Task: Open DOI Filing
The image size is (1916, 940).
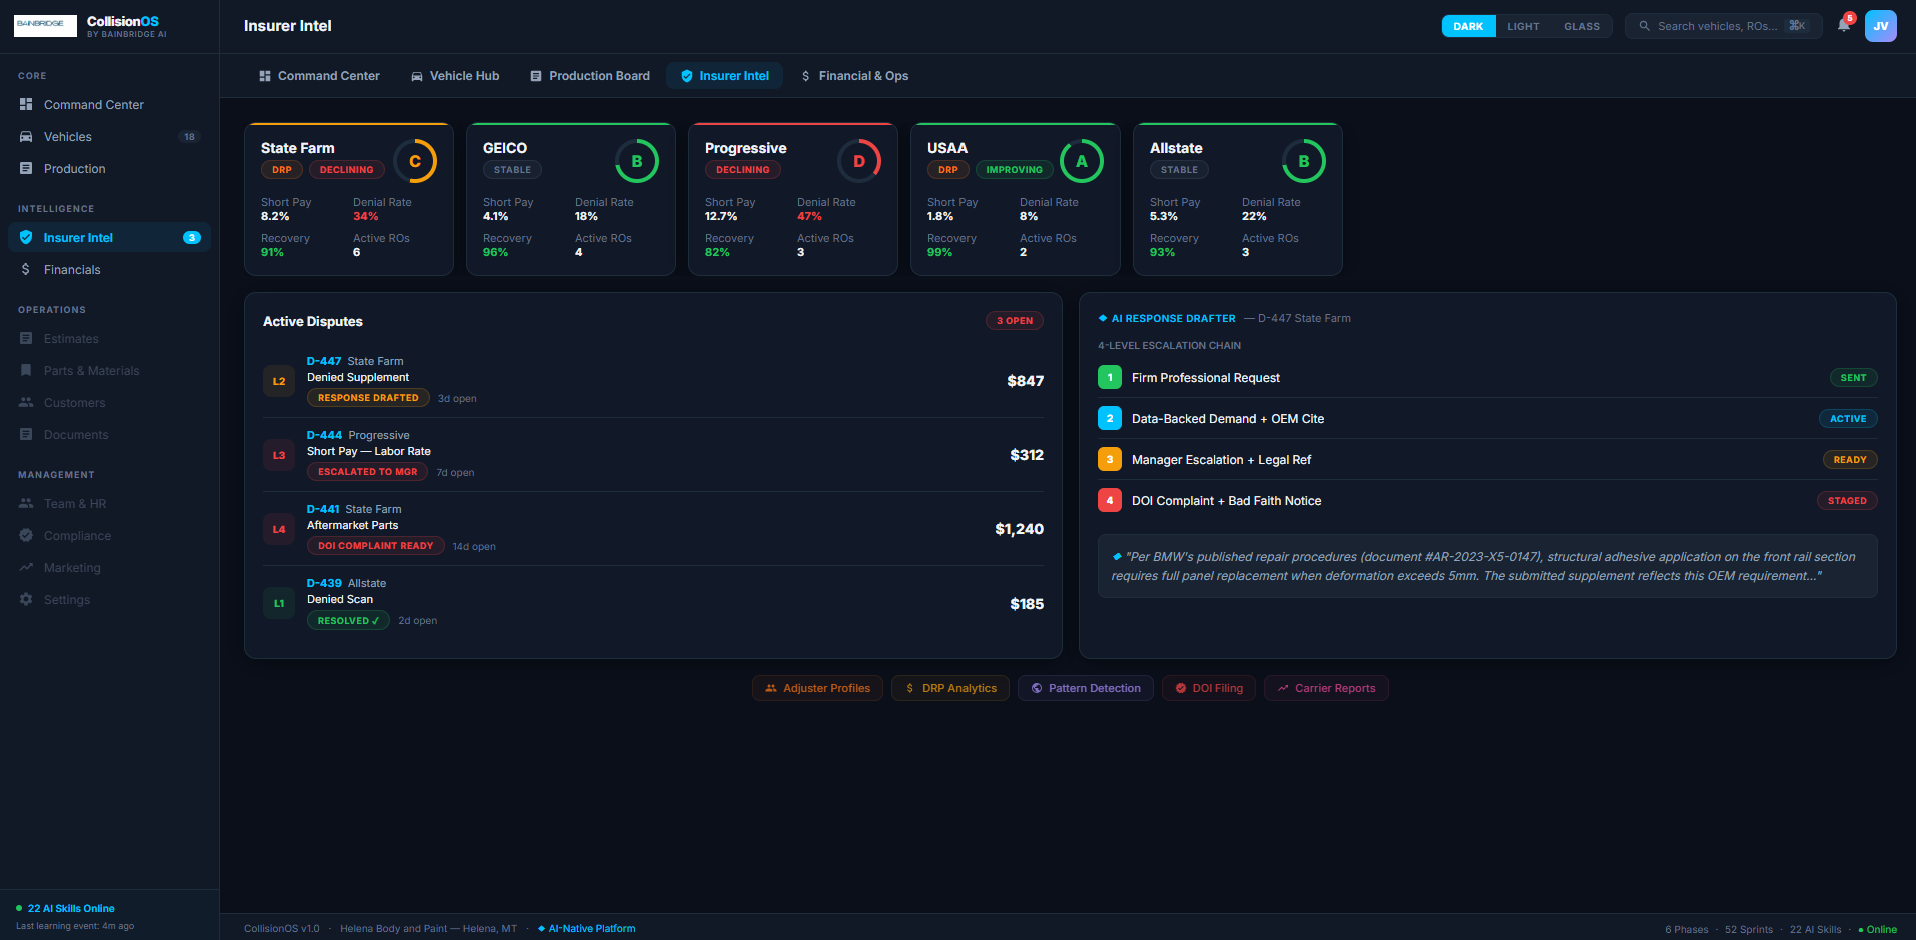Action: pyautogui.click(x=1209, y=688)
